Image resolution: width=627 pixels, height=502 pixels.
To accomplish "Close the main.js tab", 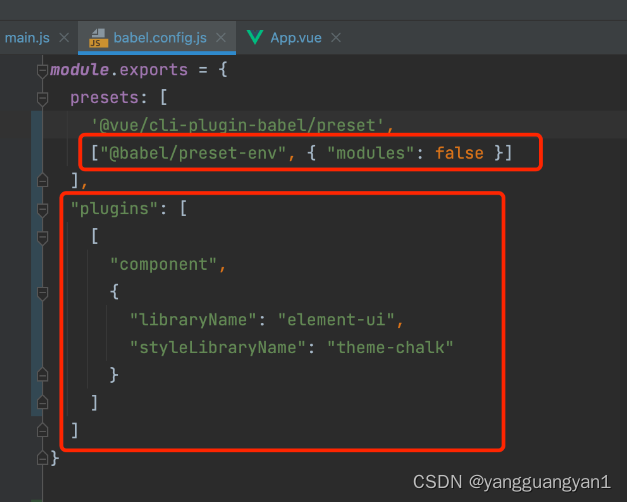I will pyautogui.click(x=64, y=38).
